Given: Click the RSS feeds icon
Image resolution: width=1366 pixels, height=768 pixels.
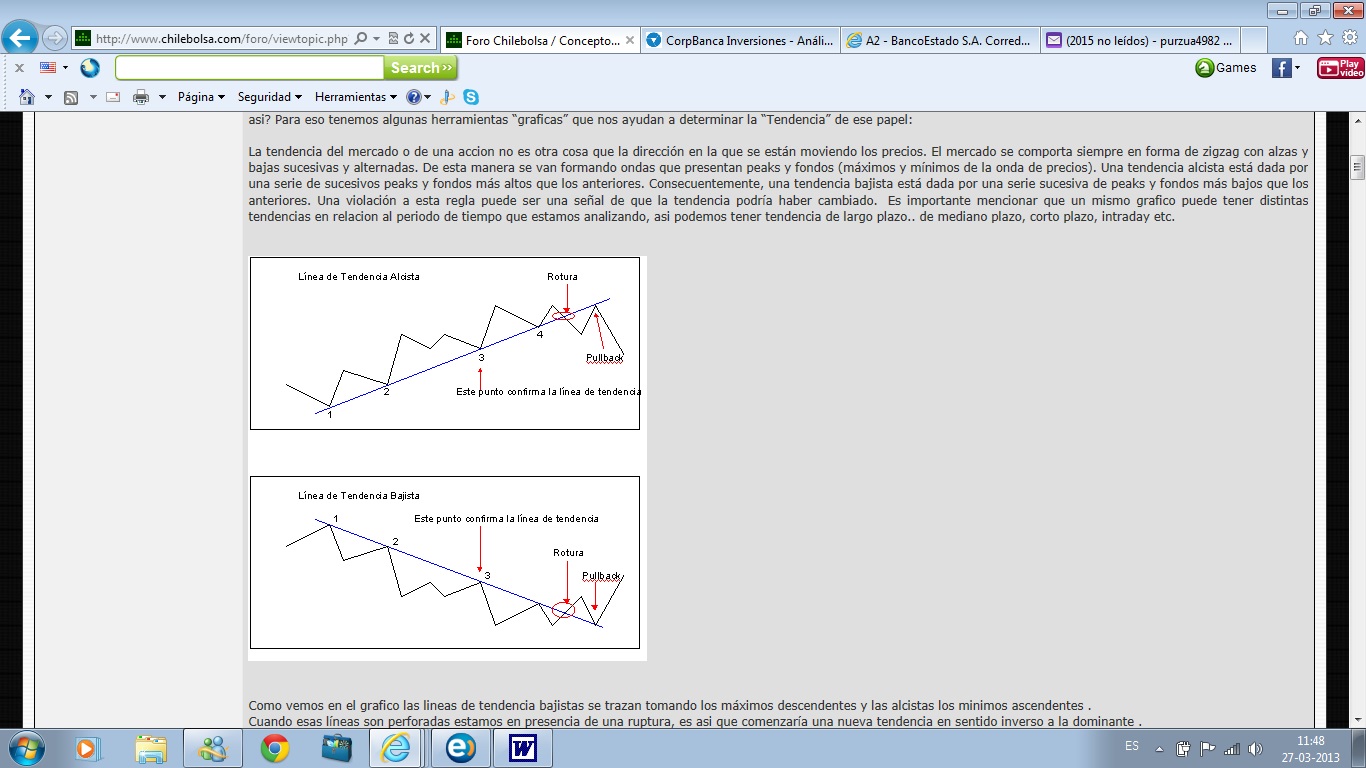Looking at the screenshot, I should 71,97.
